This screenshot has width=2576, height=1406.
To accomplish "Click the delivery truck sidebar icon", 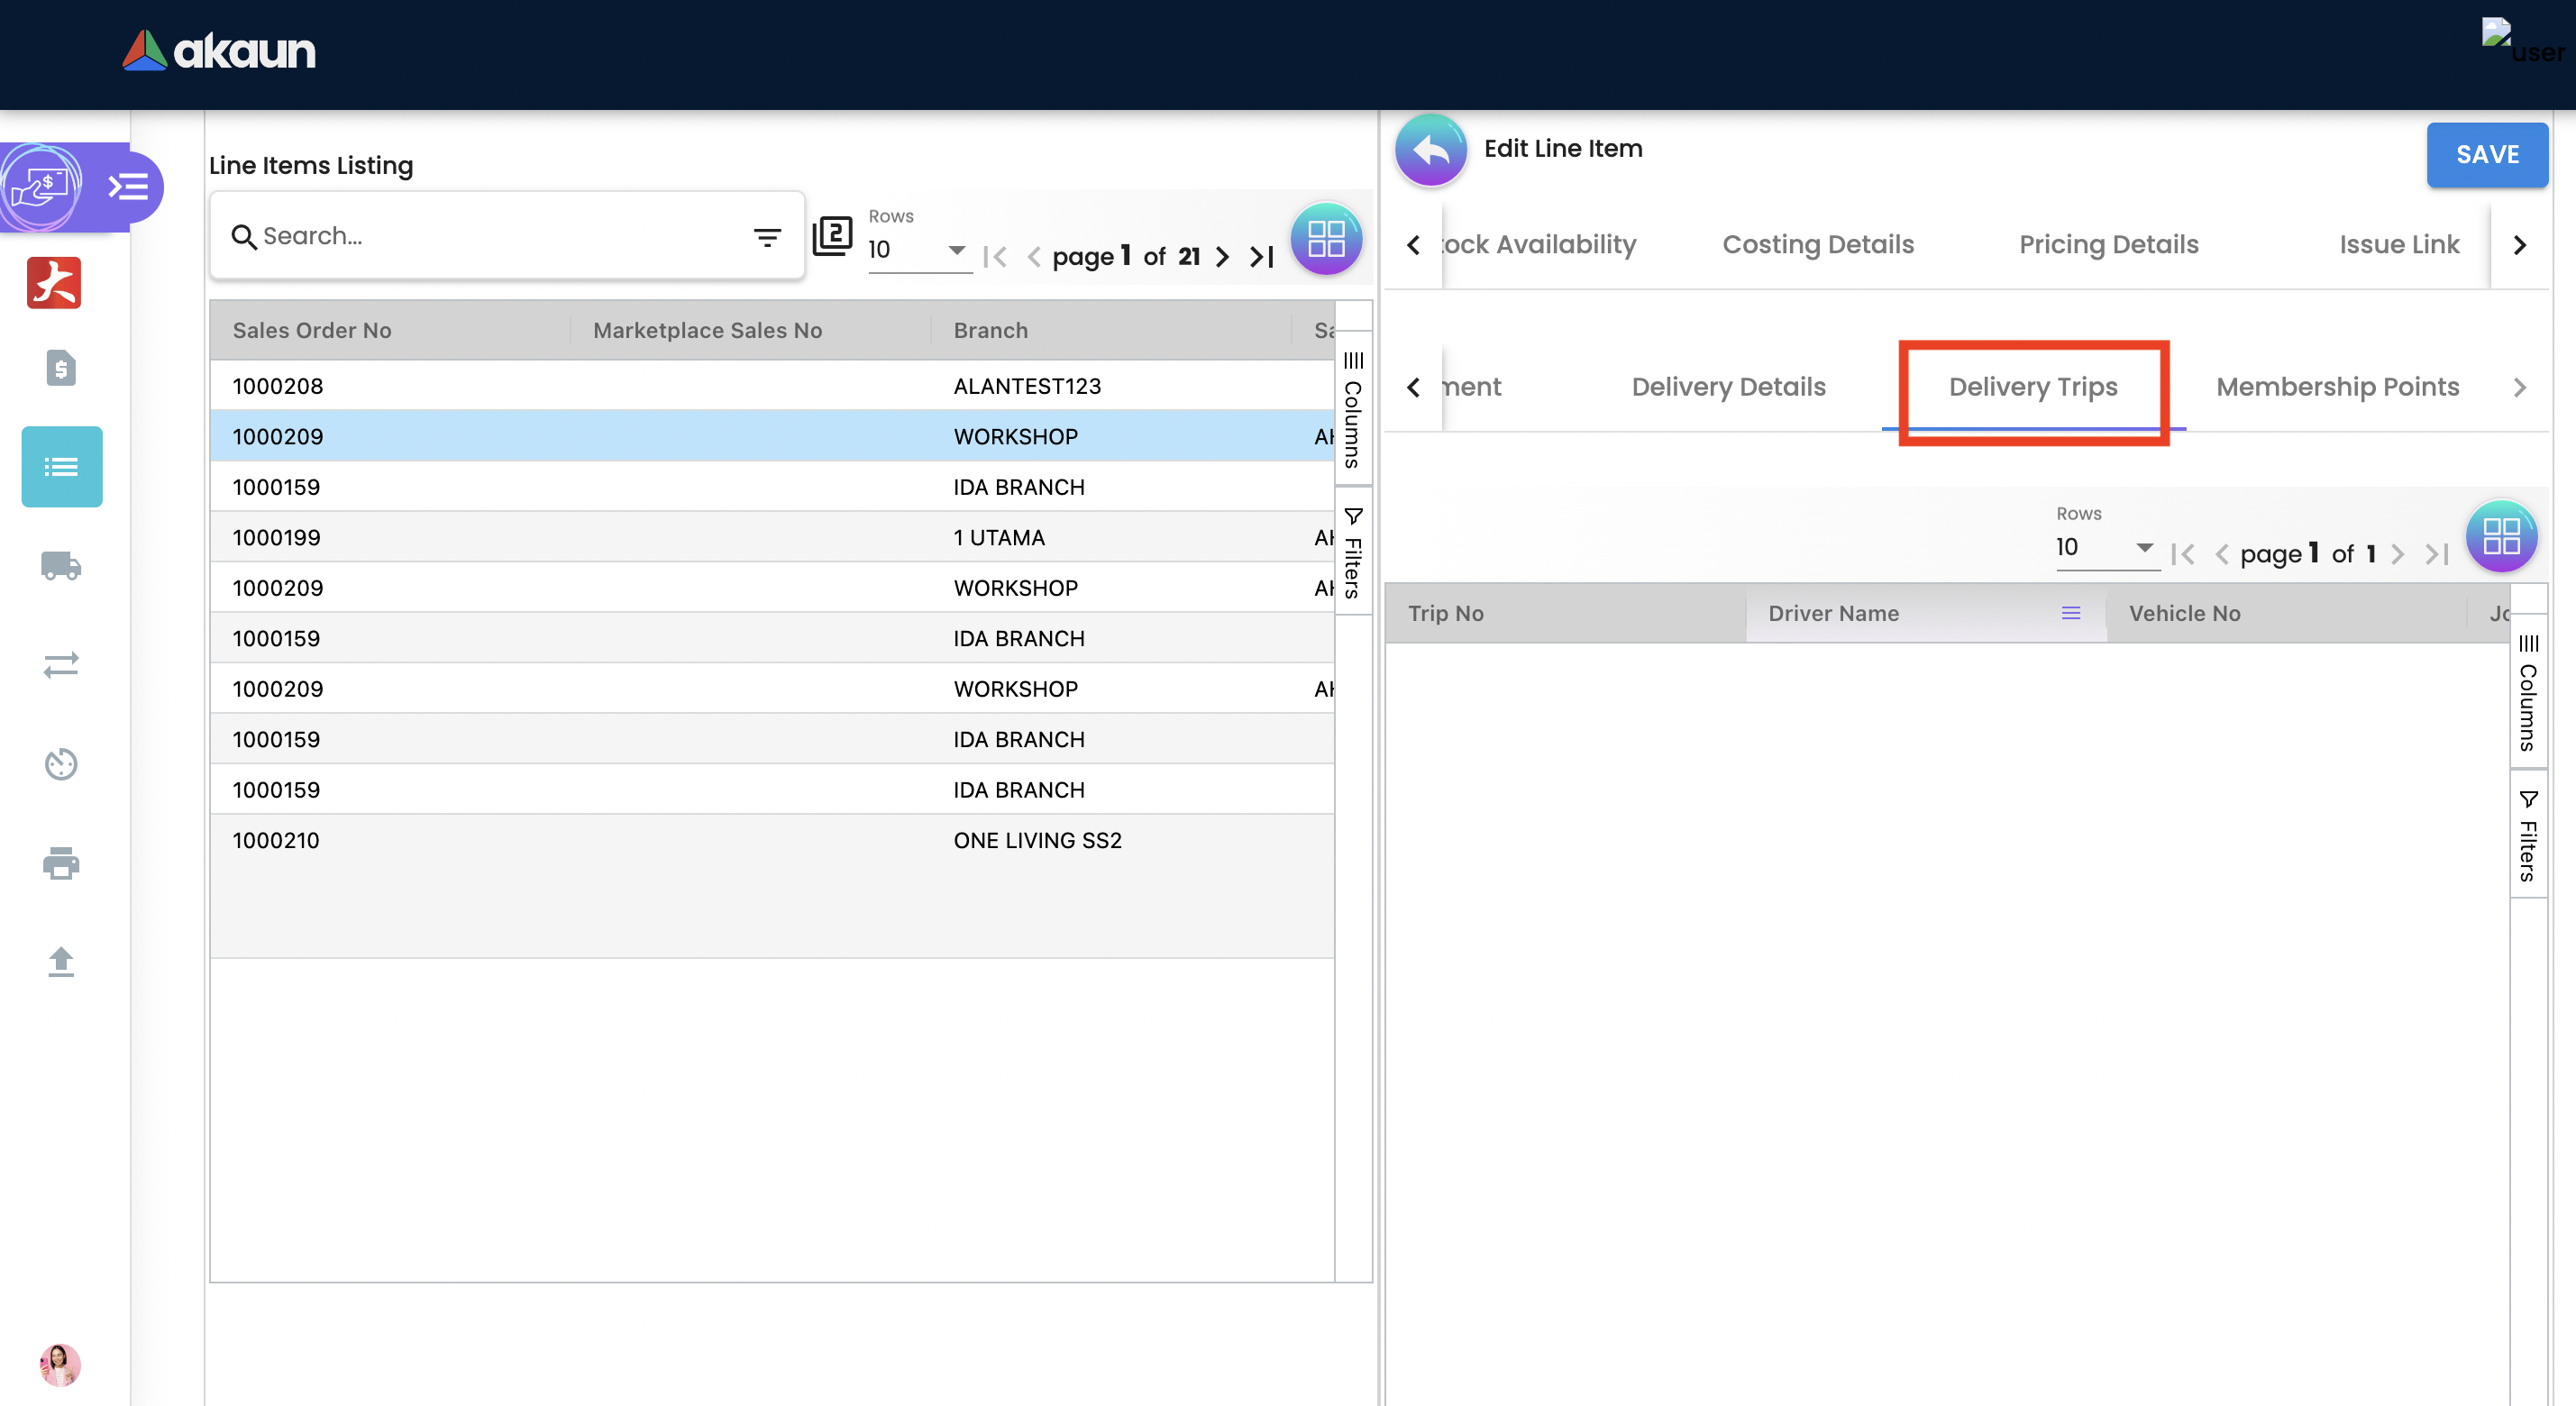I will pyautogui.click(x=61, y=566).
